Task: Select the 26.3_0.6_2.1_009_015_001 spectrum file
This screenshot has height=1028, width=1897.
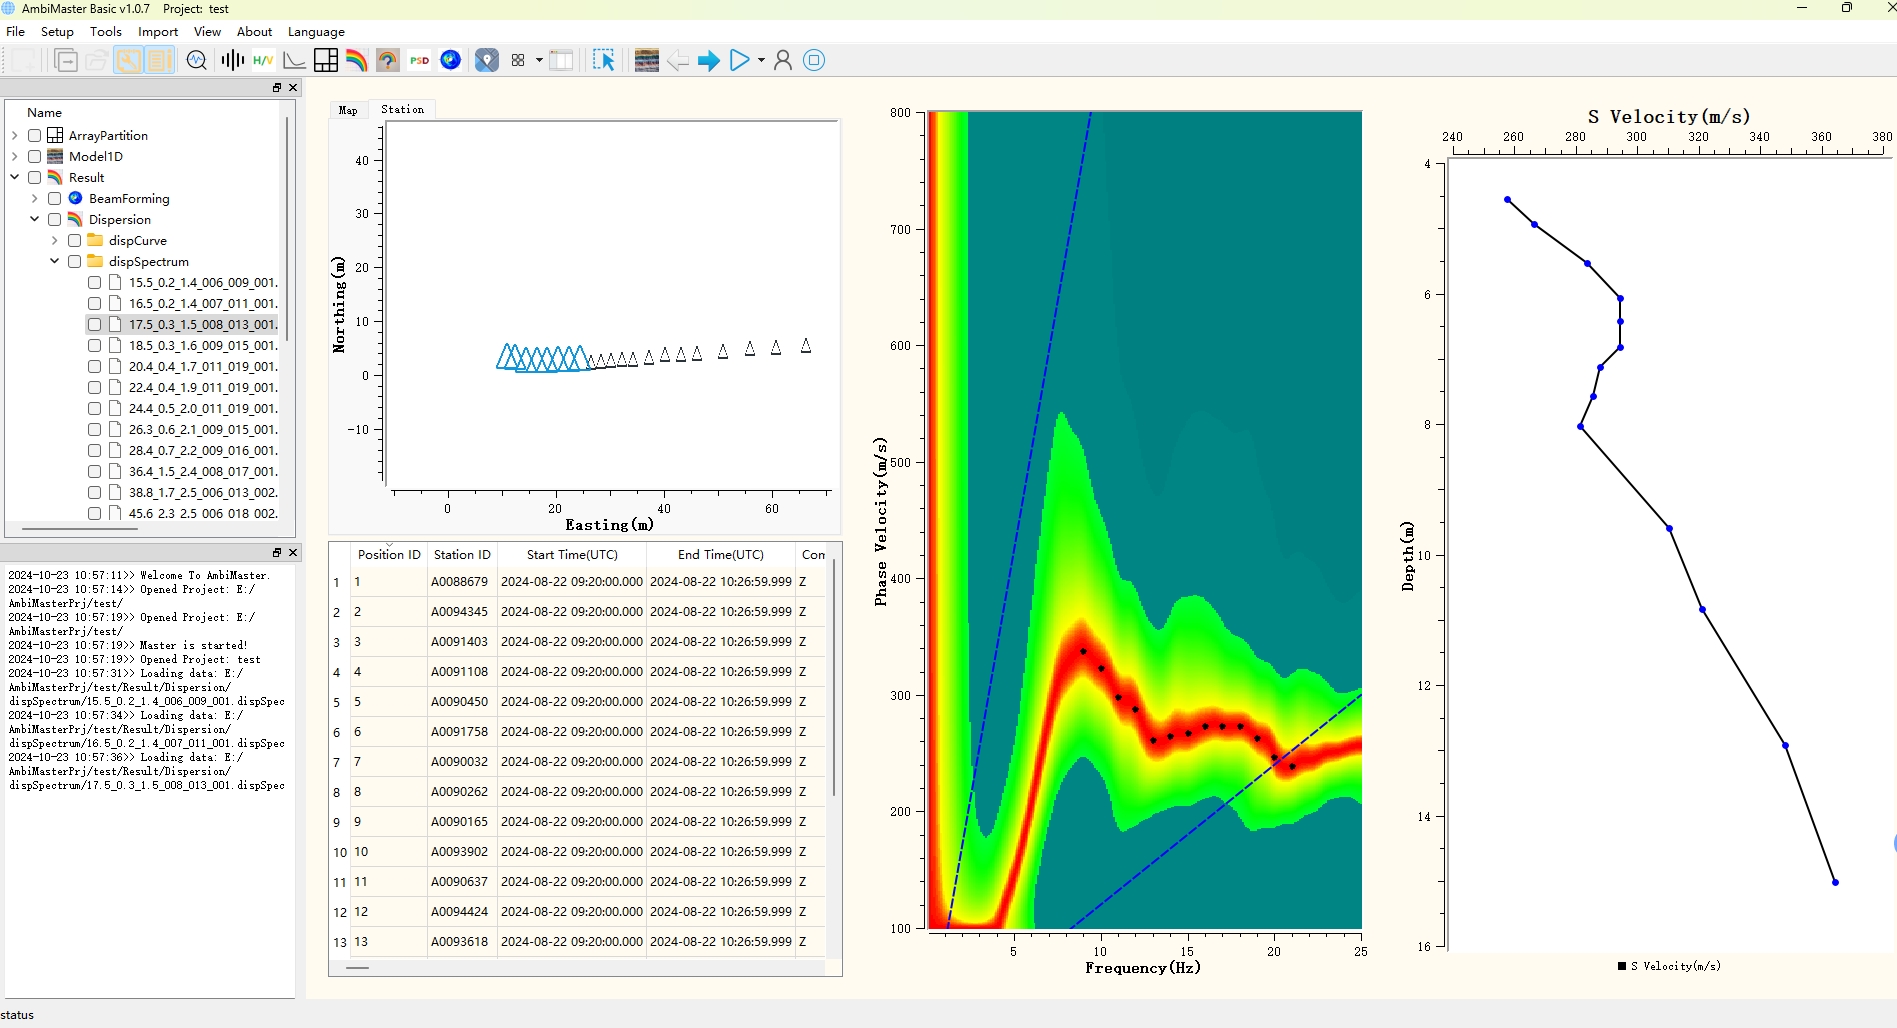Action: [x=203, y=429]
